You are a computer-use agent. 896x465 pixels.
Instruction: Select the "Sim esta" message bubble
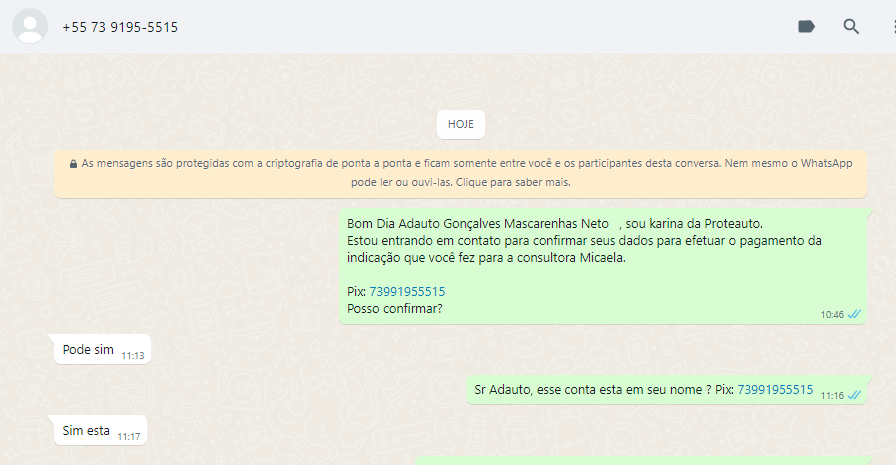click(86, 431)
